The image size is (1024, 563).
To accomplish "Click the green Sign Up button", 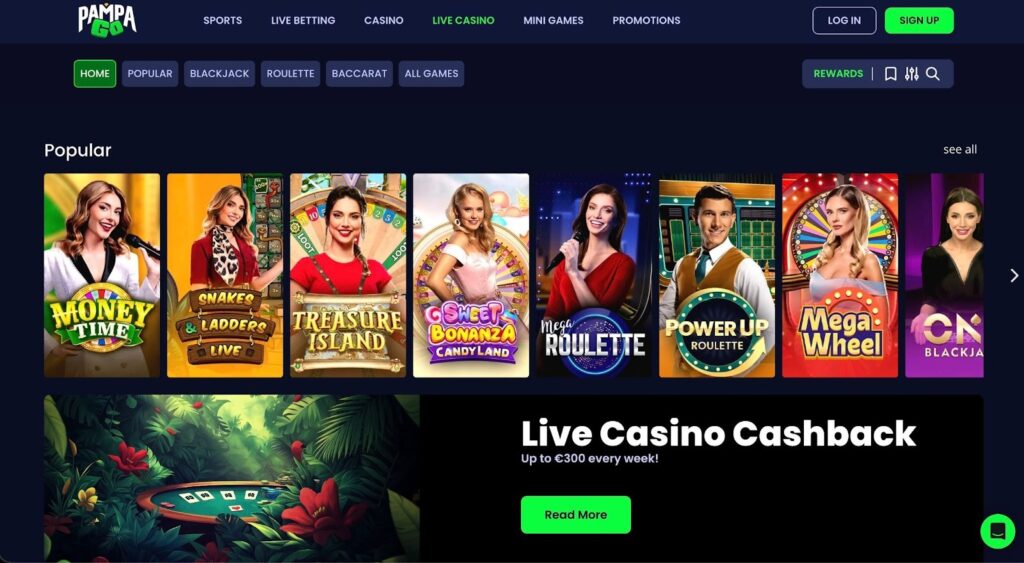I will point(919,20).
